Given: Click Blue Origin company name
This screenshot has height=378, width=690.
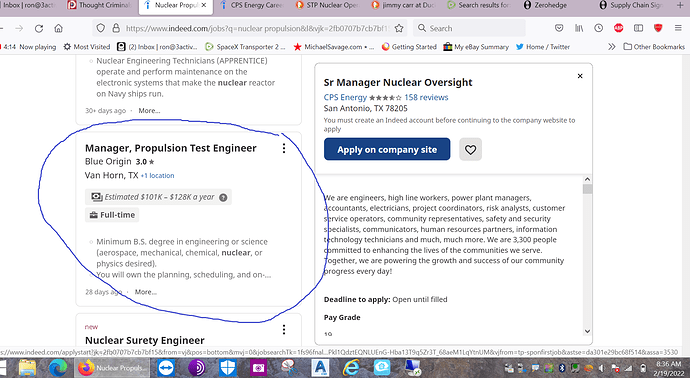Looking at the screenshot, I should point(108,161).
